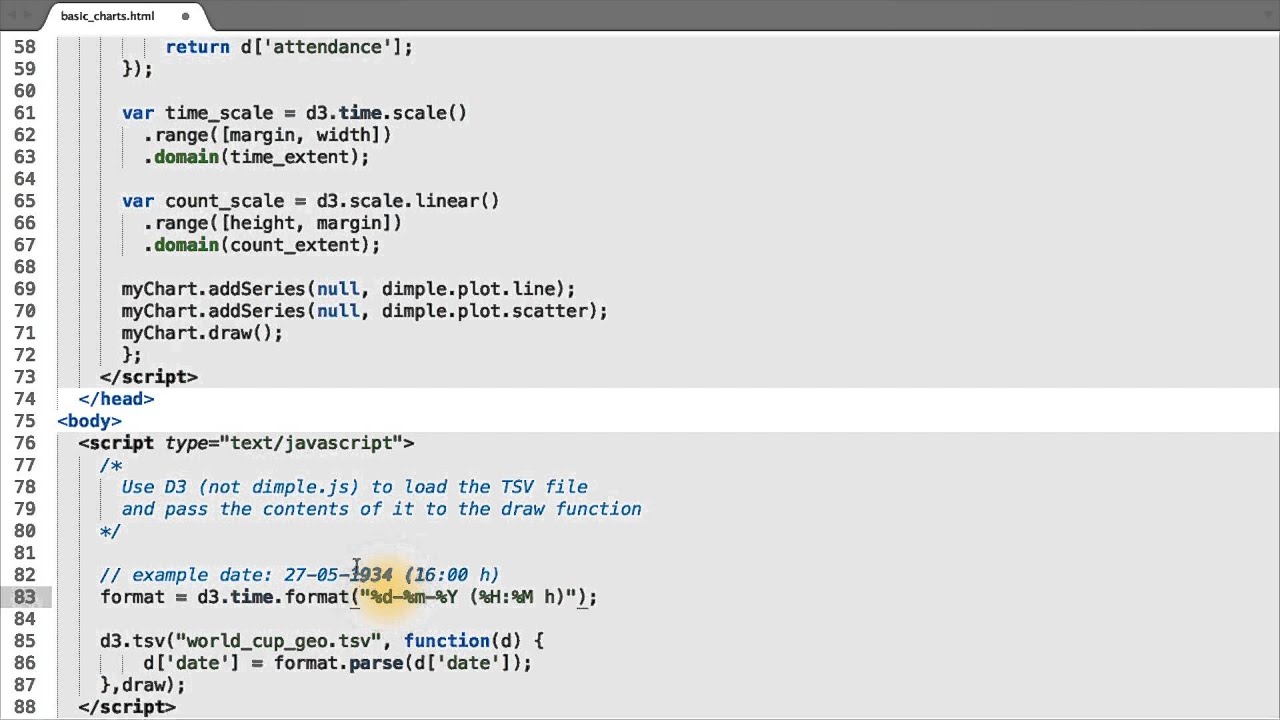Click 'dimple.plot.line' on line 69
The width and height of the screenshot is (1280, 720).
tap(467, 289)
